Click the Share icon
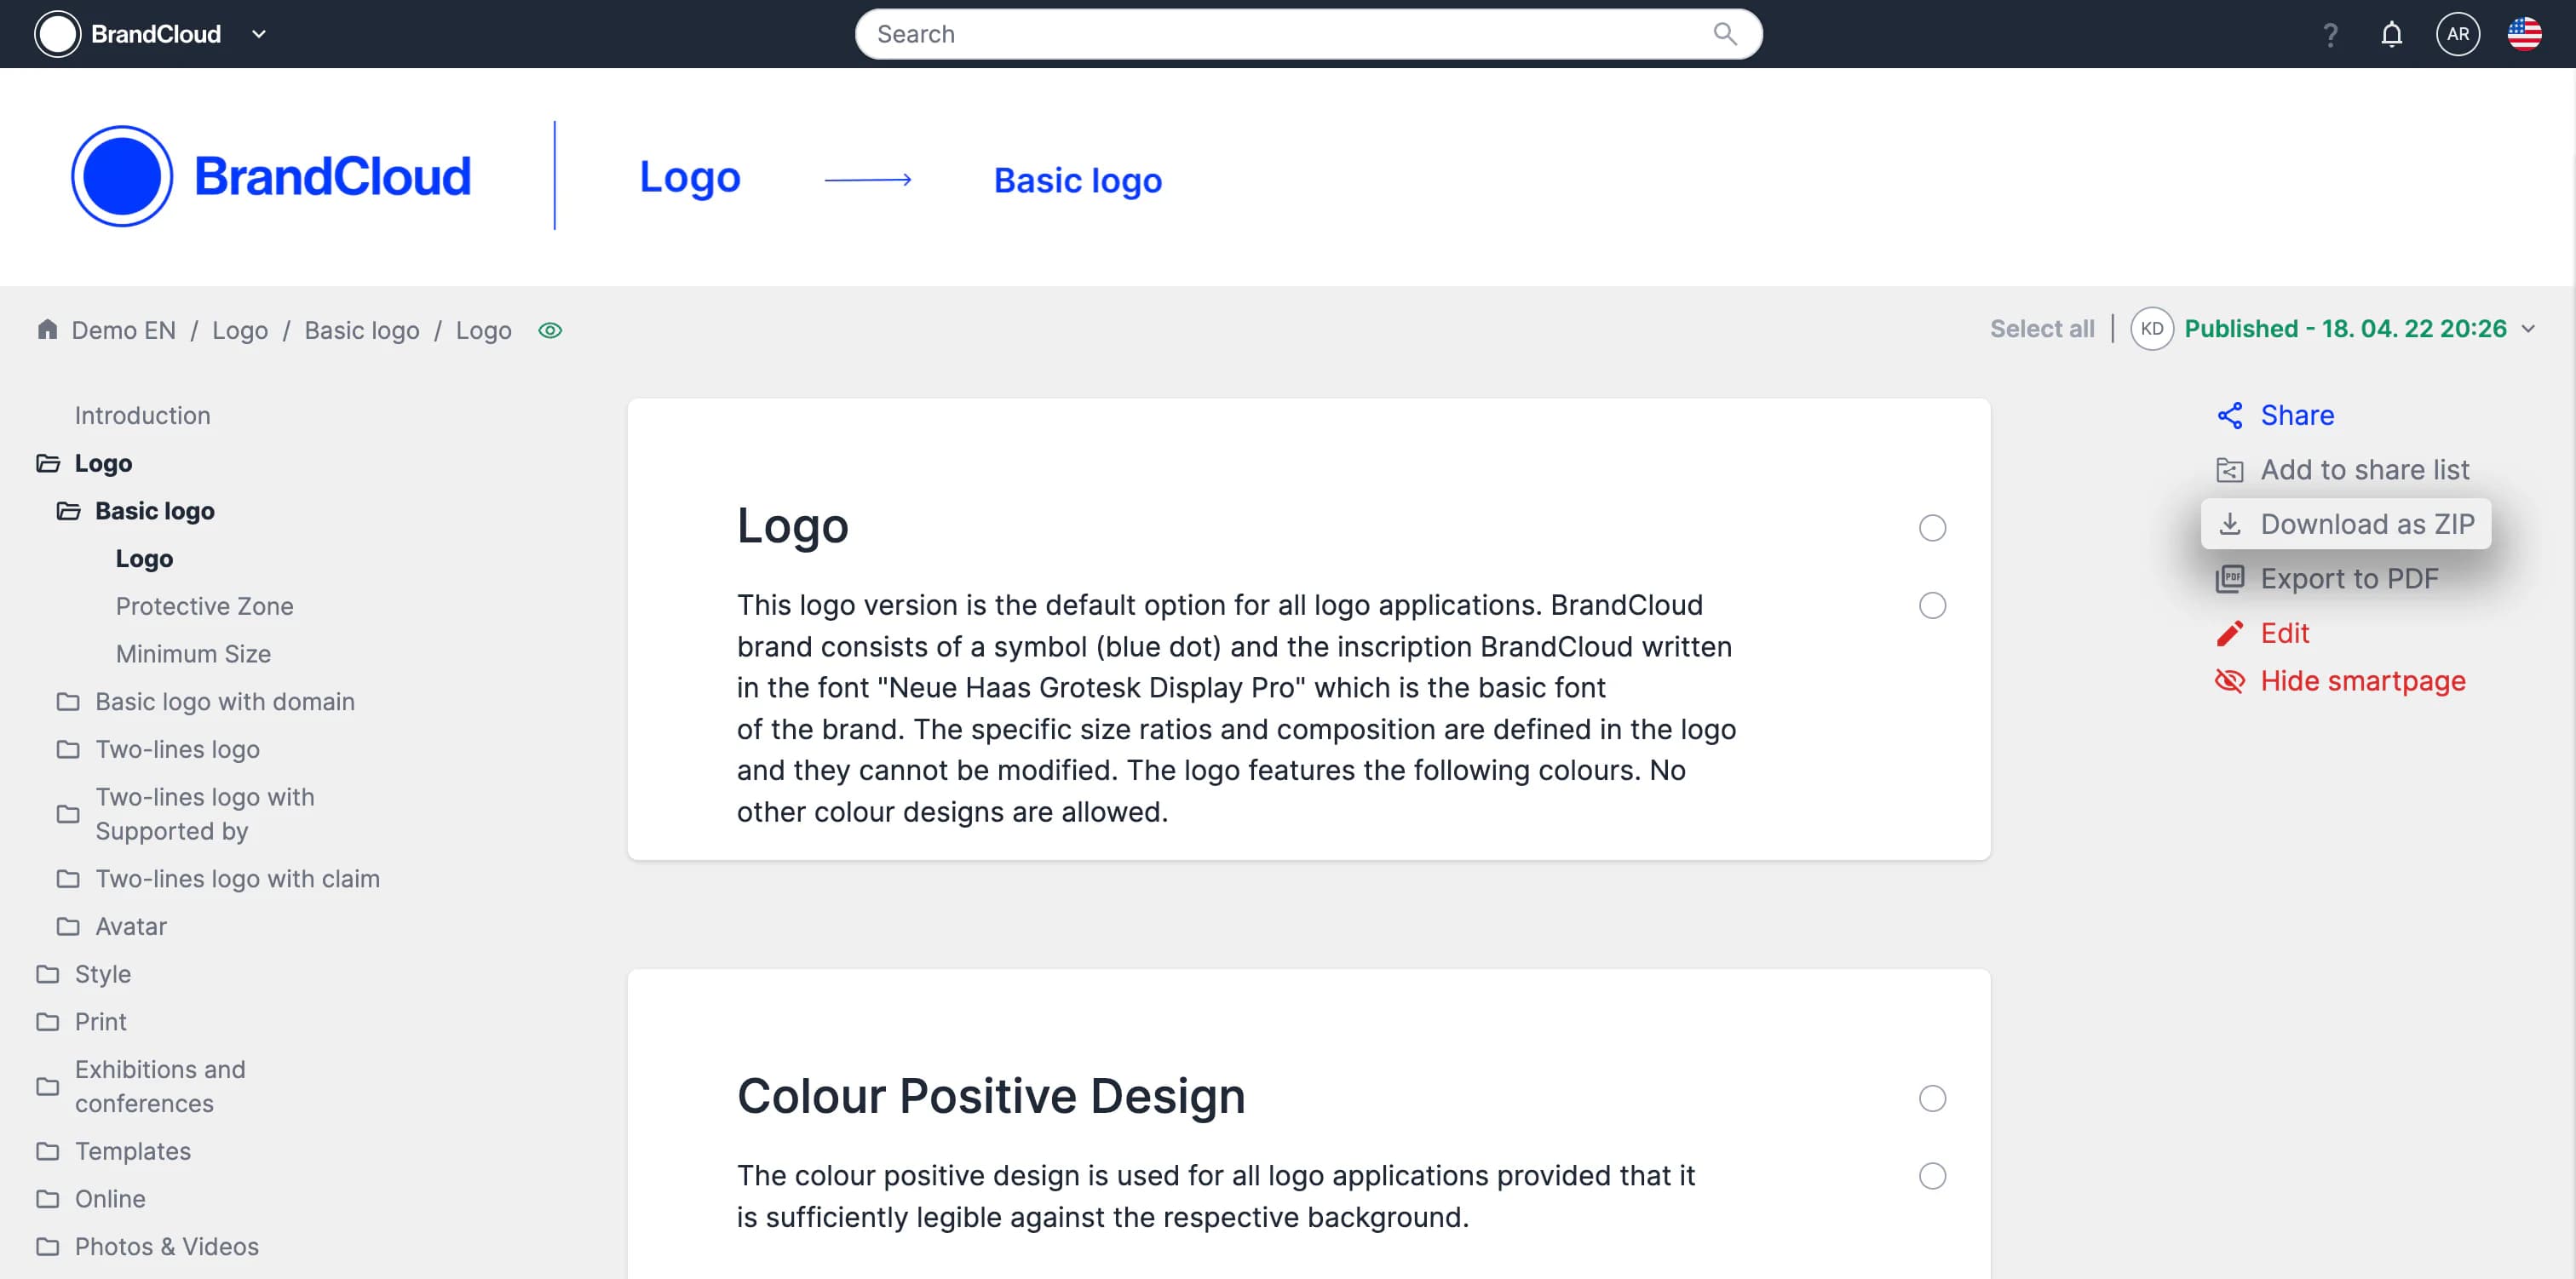Viewport: 2576px width, 1279px height. click(x=2230, y=416)
